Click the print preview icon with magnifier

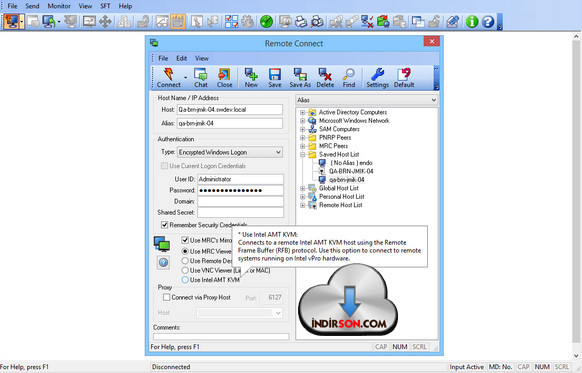point(317,22)
